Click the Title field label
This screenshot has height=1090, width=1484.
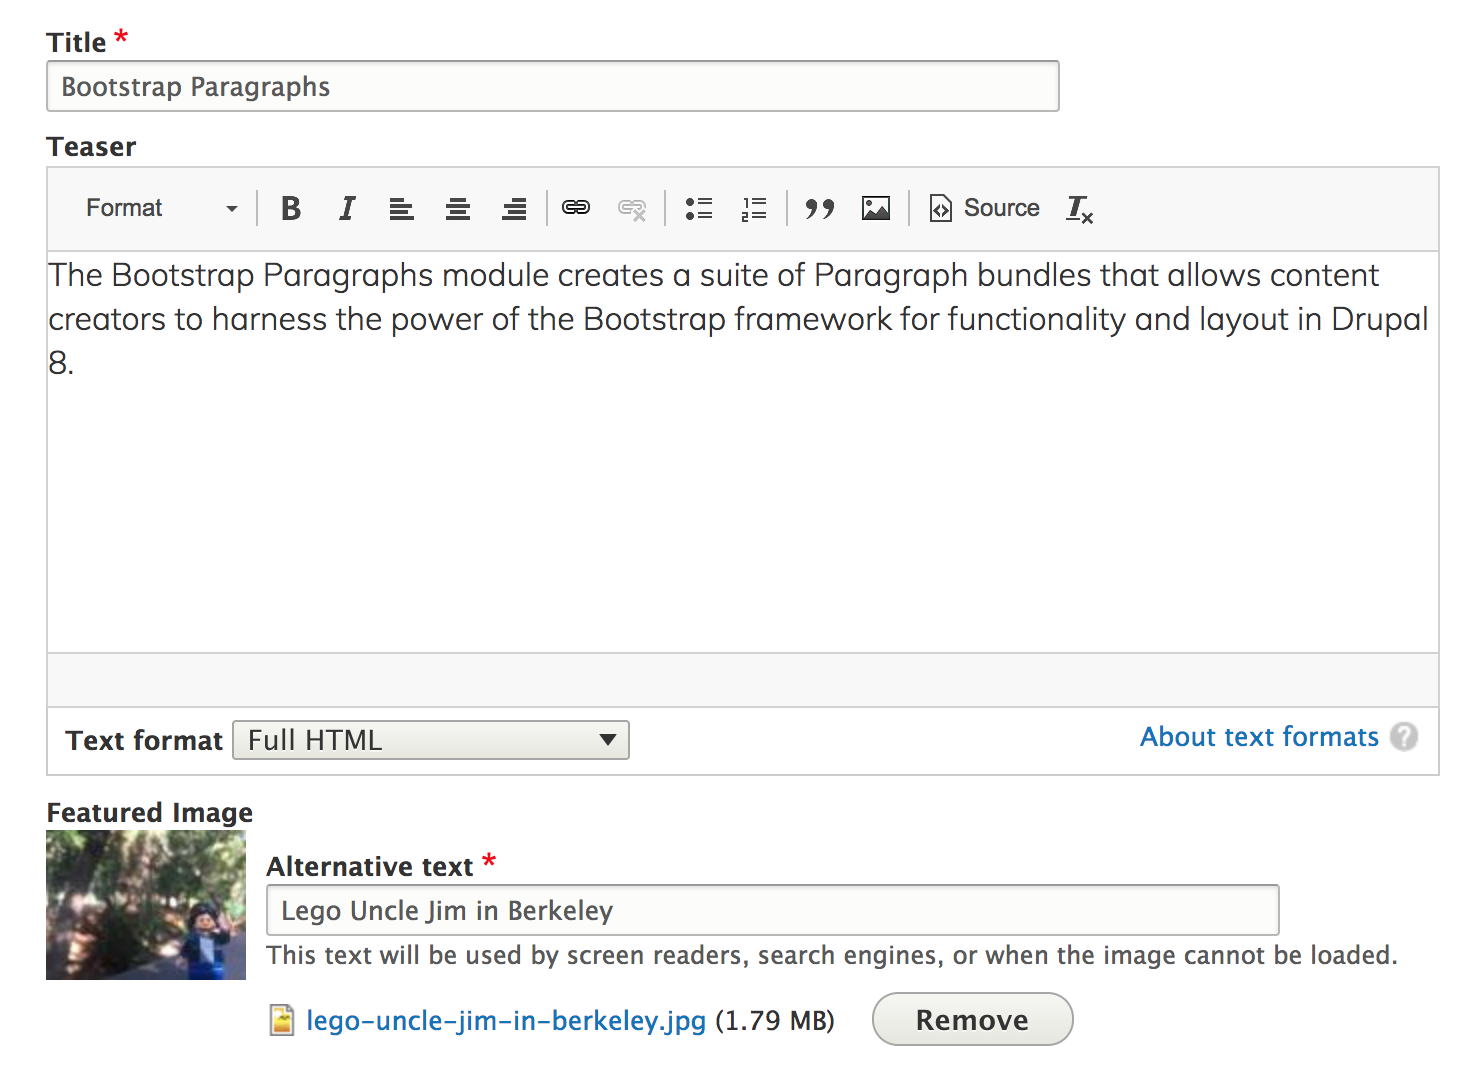click(x=76, y=43)
